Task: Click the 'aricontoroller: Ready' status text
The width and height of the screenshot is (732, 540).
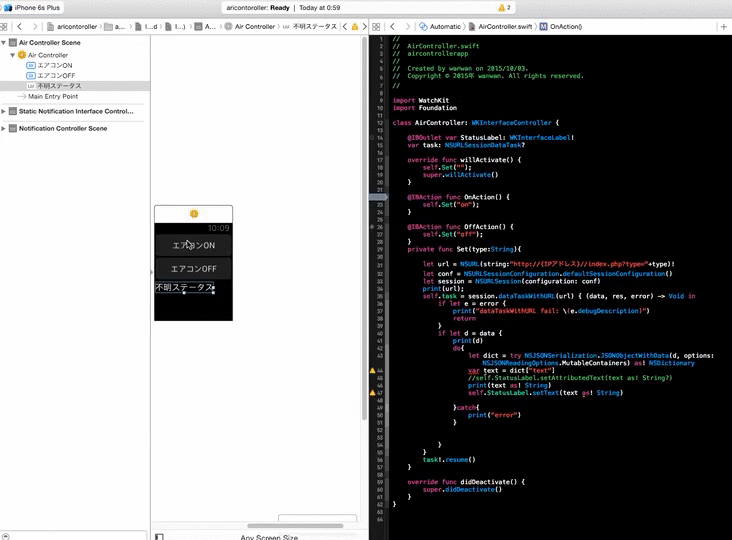Action: (x=258, y=7)
